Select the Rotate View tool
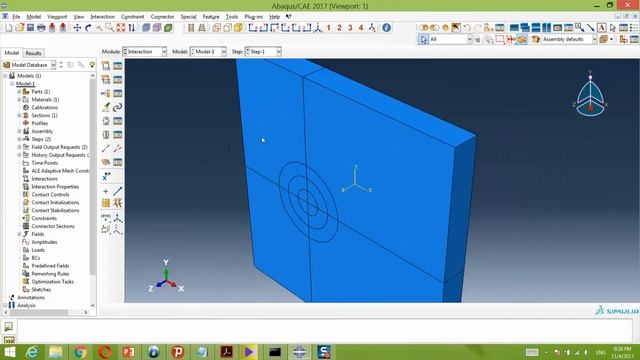This screenshot has width=640, height=360. click(x=88, y=28)
